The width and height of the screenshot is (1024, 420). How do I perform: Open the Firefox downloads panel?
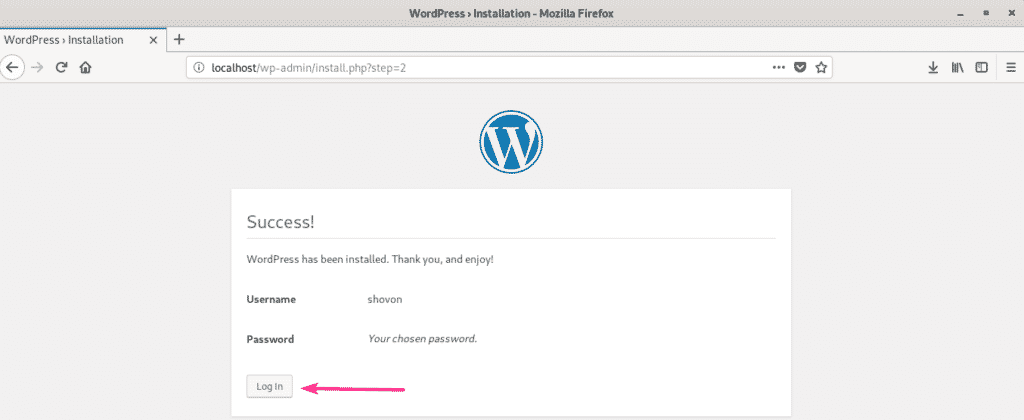(x=932, y=67)
